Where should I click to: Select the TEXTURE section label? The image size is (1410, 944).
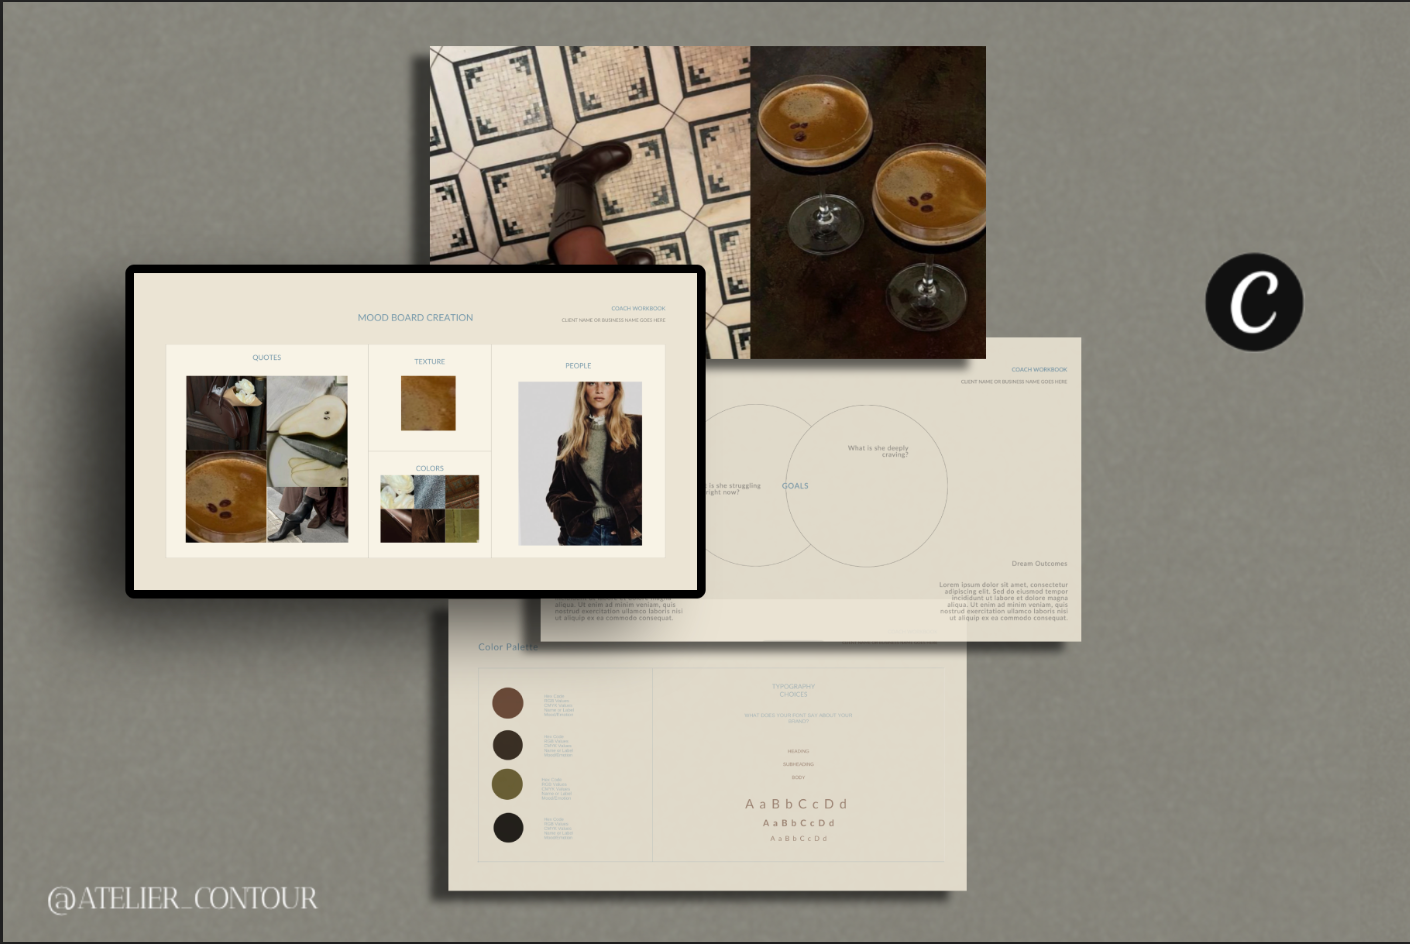coord(430,362)
